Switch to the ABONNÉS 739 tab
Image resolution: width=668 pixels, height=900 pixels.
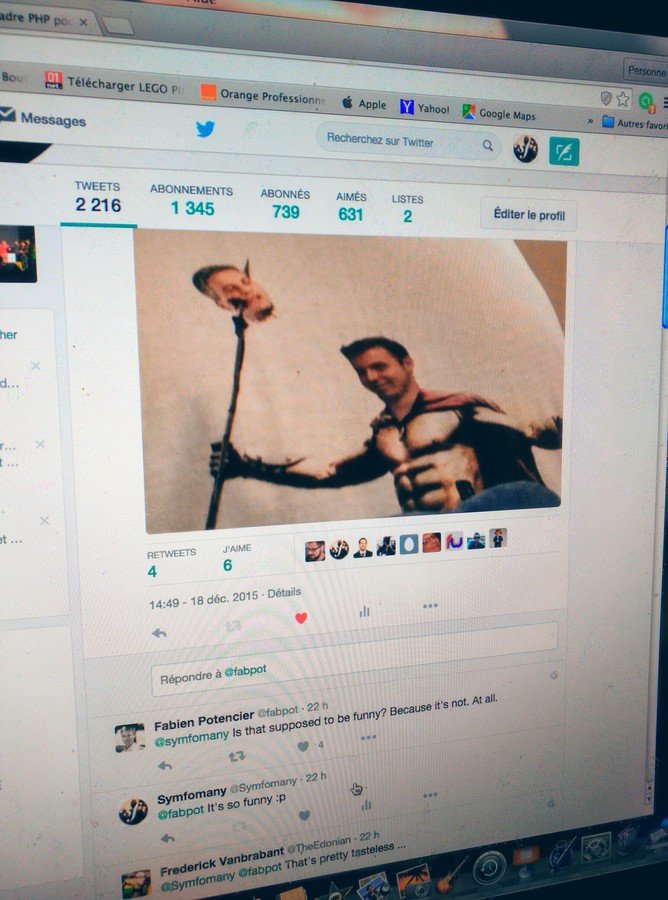(x=285, y=203)
